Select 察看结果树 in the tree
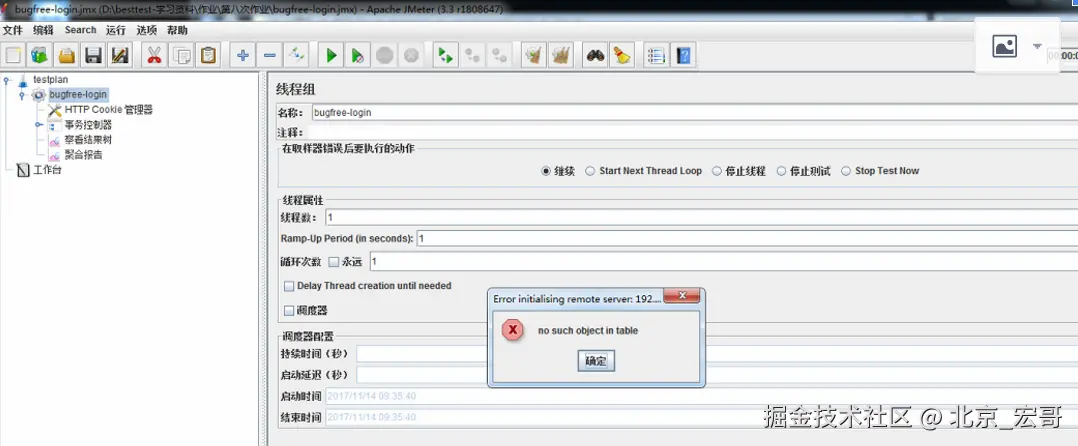 (88, 140)
